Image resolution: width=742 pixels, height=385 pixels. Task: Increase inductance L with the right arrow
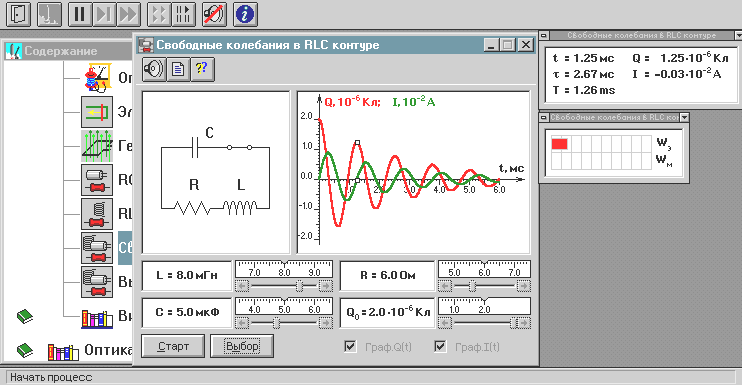coord(325,286)
